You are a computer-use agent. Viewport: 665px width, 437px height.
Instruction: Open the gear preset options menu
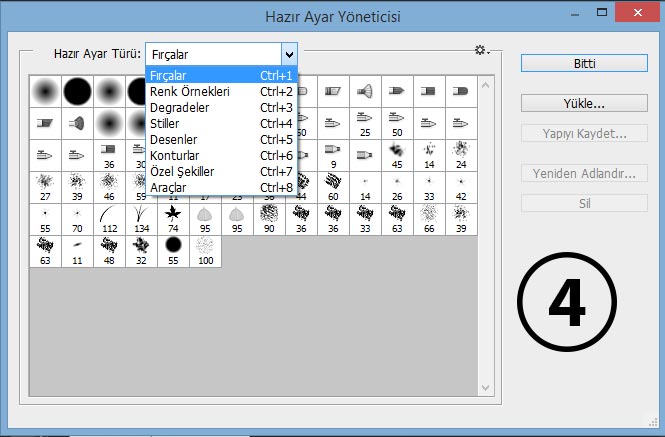(x=482, y=50)
